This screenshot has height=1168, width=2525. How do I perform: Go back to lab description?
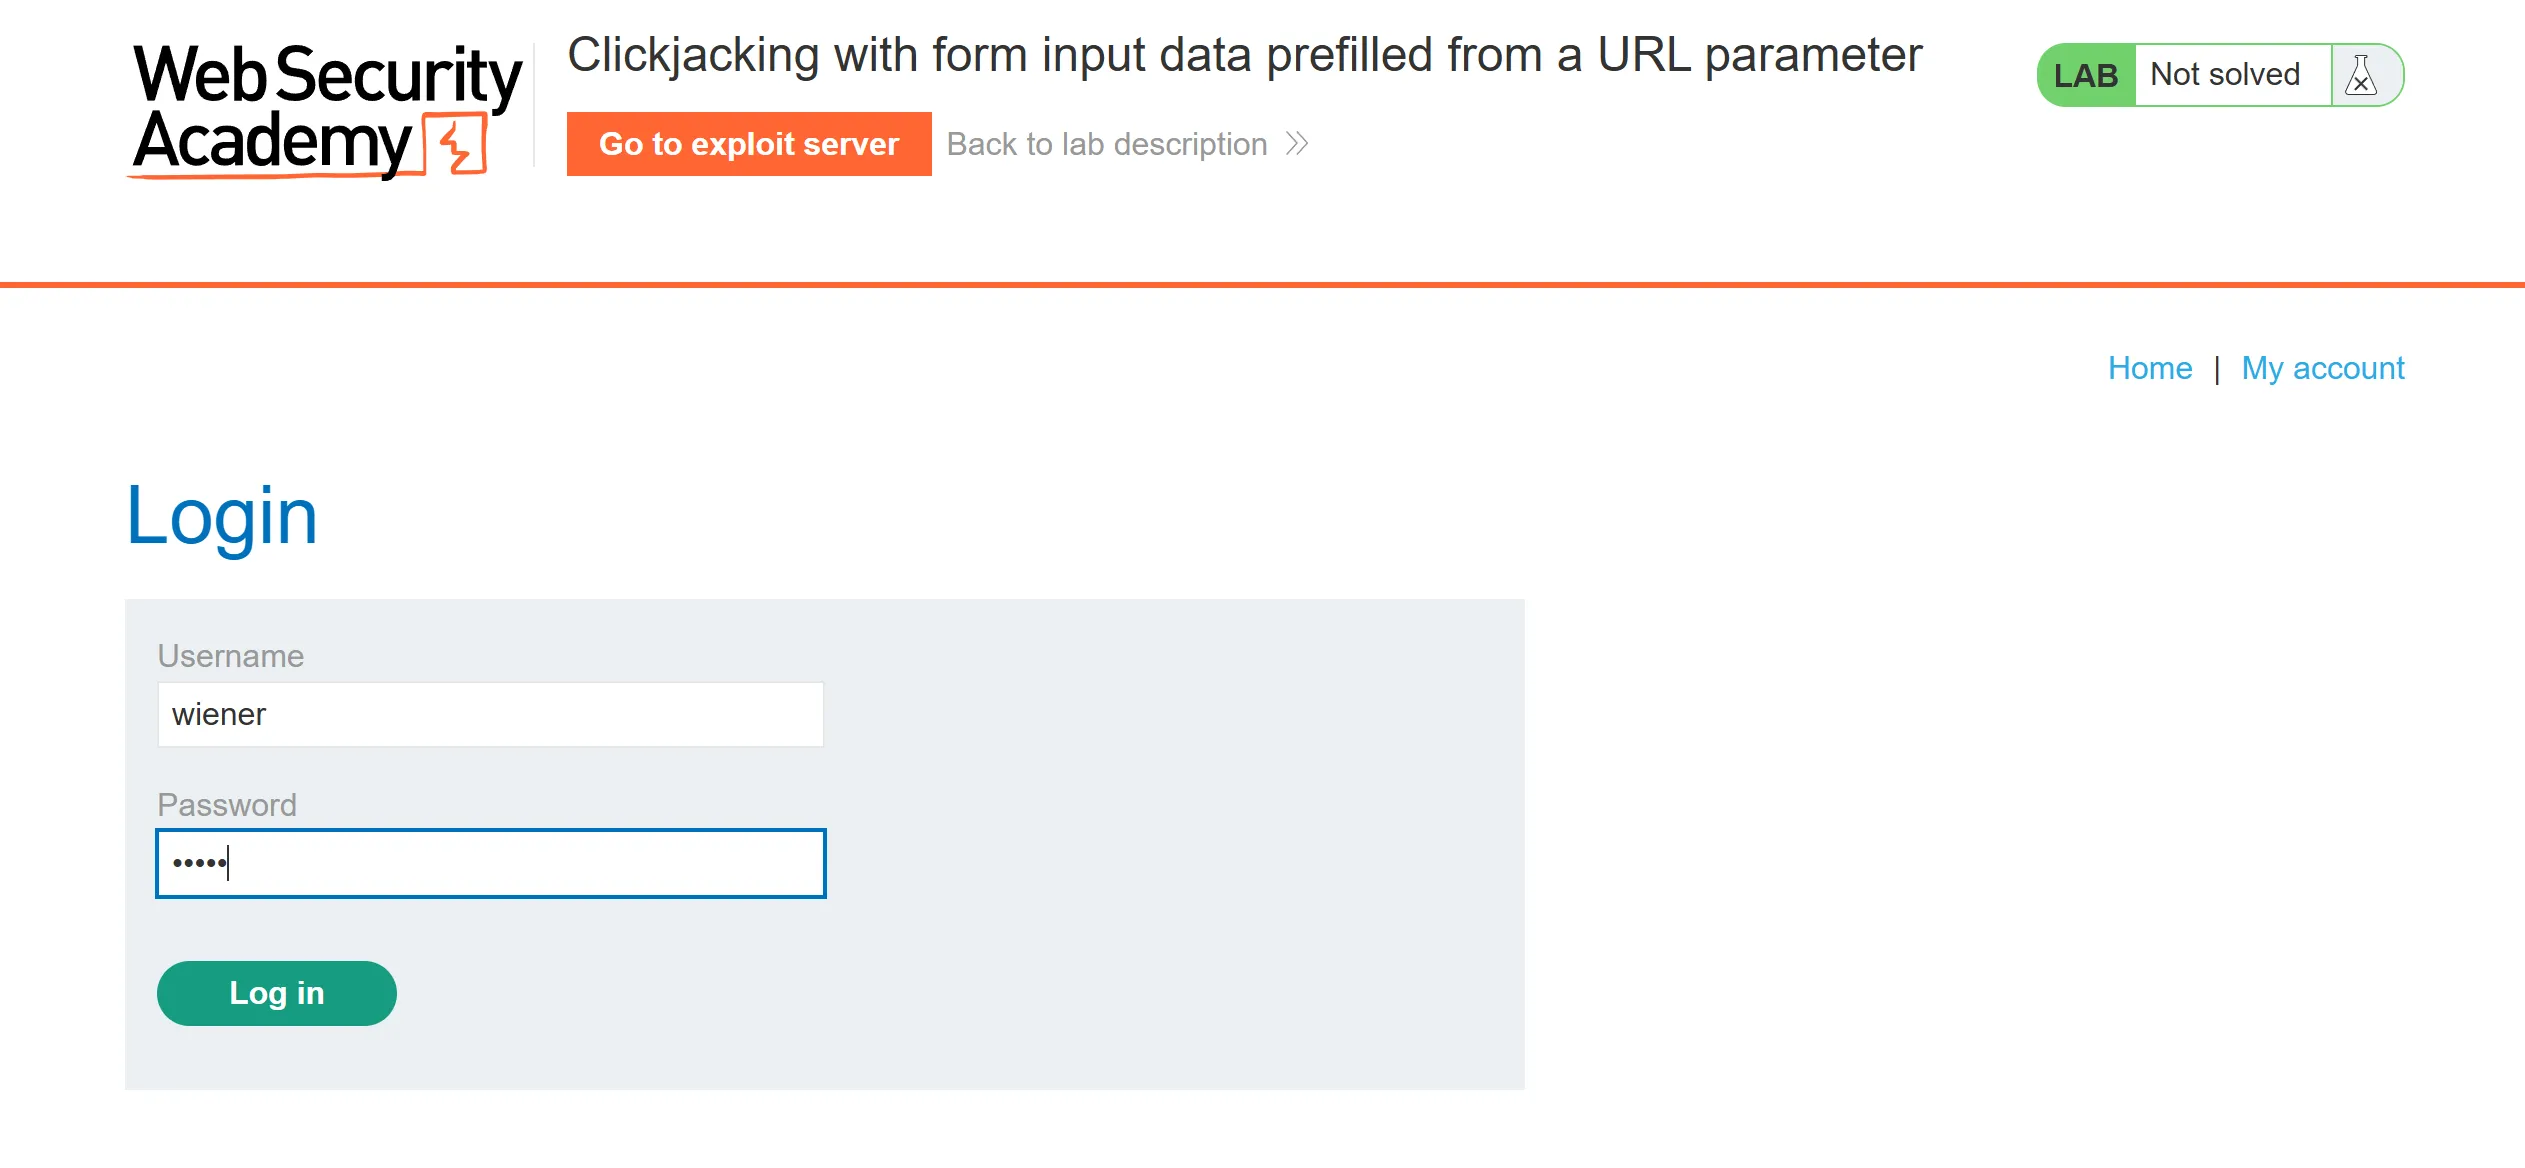[x=1107, y=144]
